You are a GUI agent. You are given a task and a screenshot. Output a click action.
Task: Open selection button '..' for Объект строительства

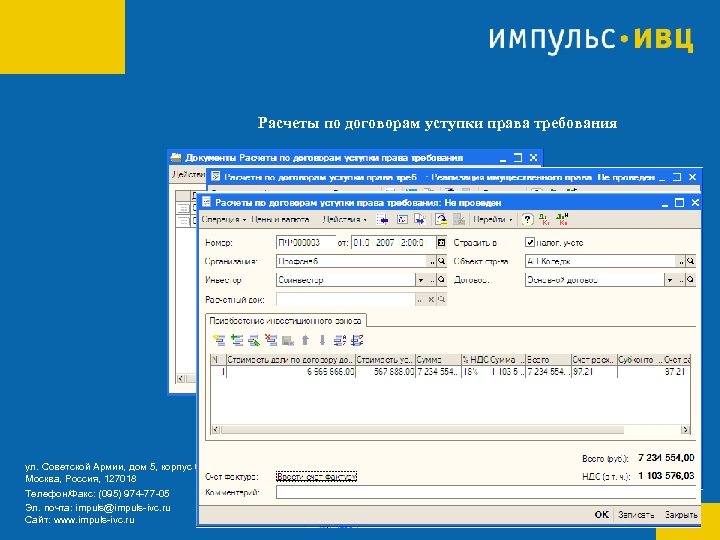pos(681,261)
